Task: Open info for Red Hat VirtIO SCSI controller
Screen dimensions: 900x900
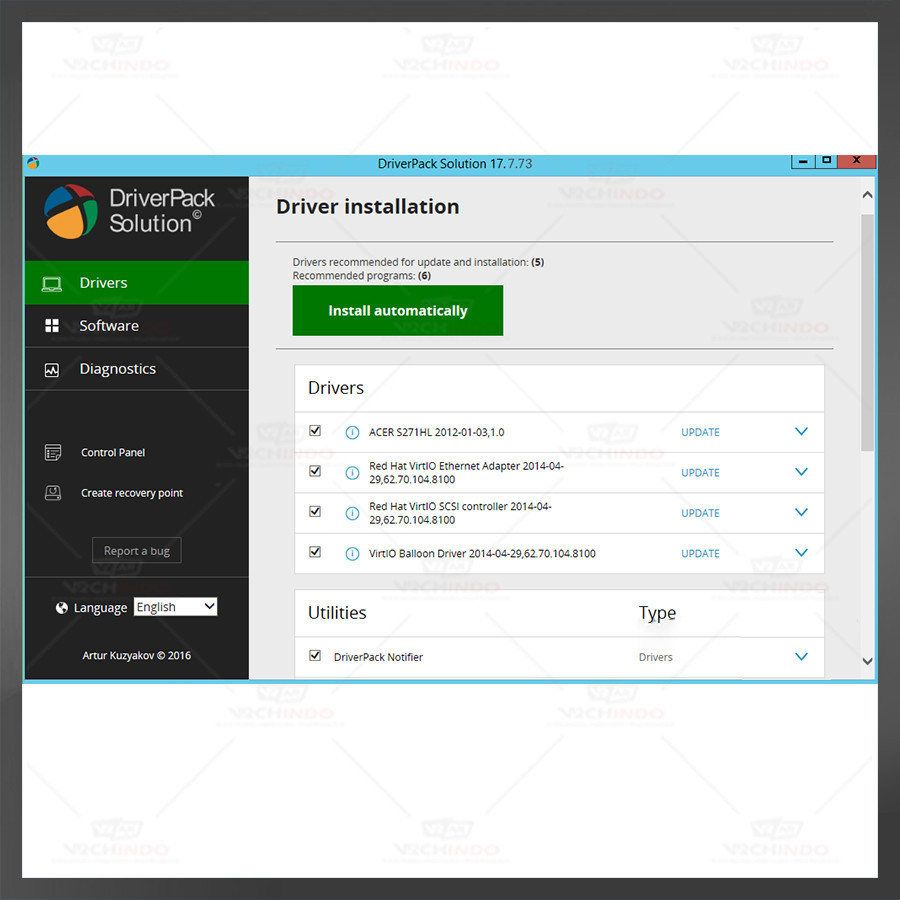Action: (352, 513)
